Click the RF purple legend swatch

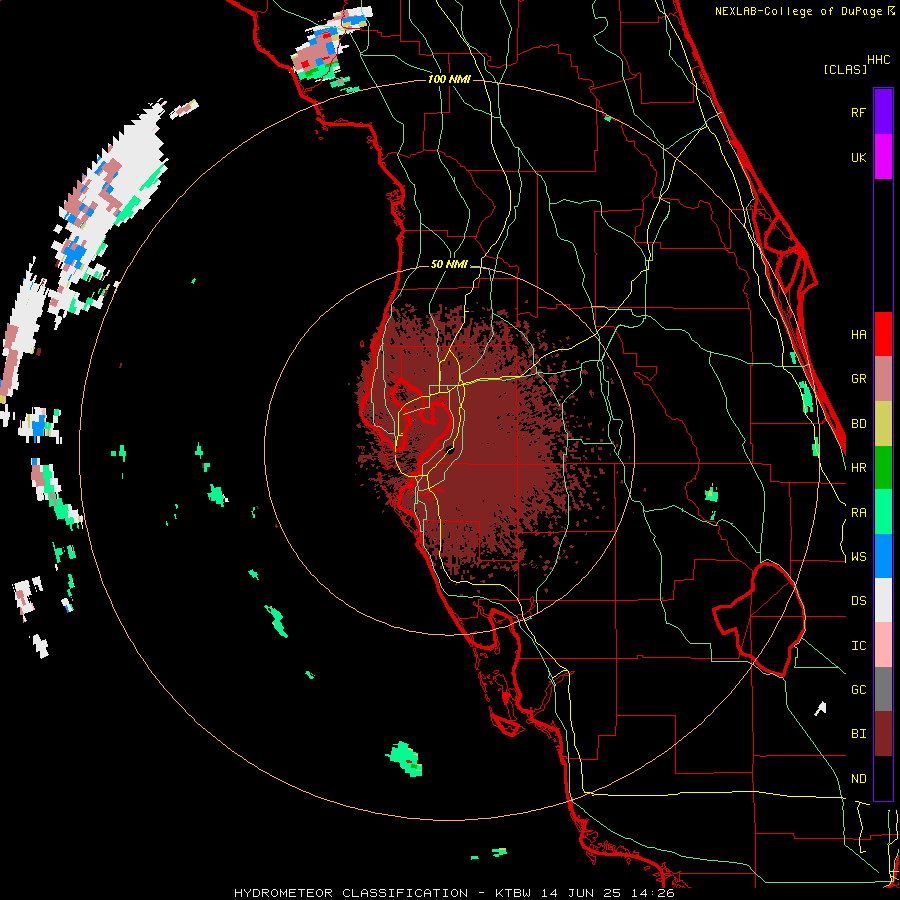pyautogui.click(x=883, y=112)
